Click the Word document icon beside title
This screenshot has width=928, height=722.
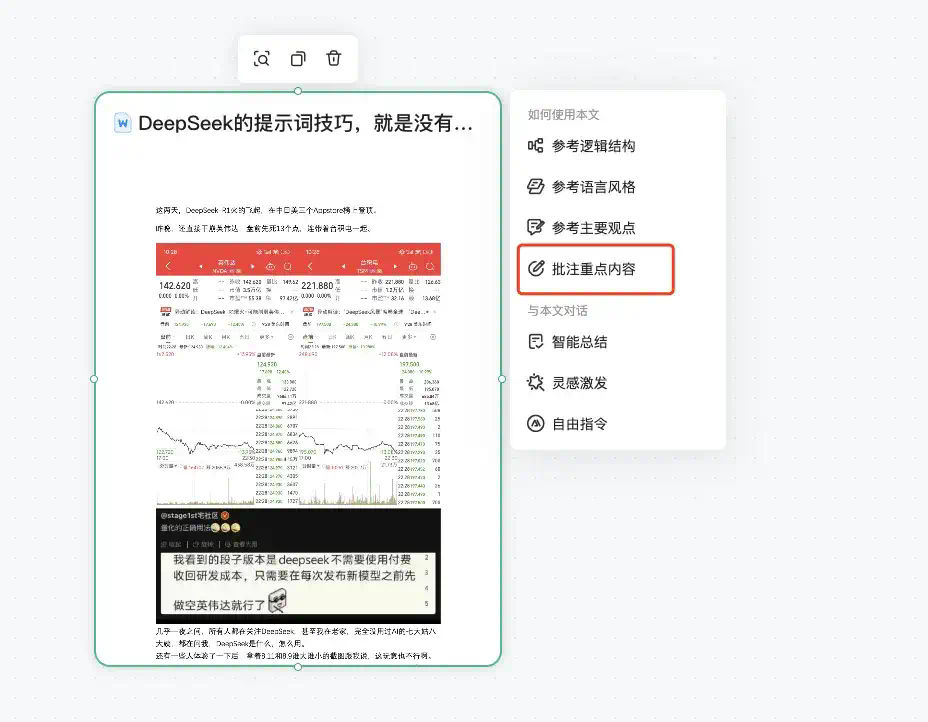[x=123, y=123]
